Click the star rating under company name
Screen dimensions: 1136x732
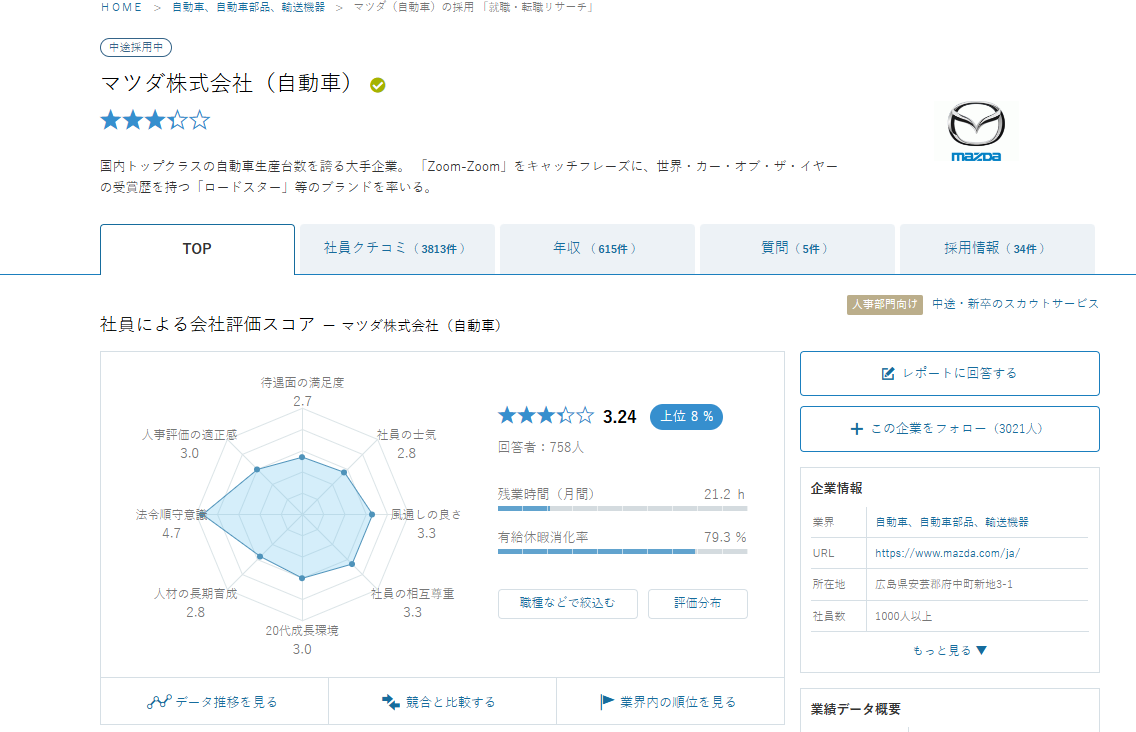[x=155, y=120]
